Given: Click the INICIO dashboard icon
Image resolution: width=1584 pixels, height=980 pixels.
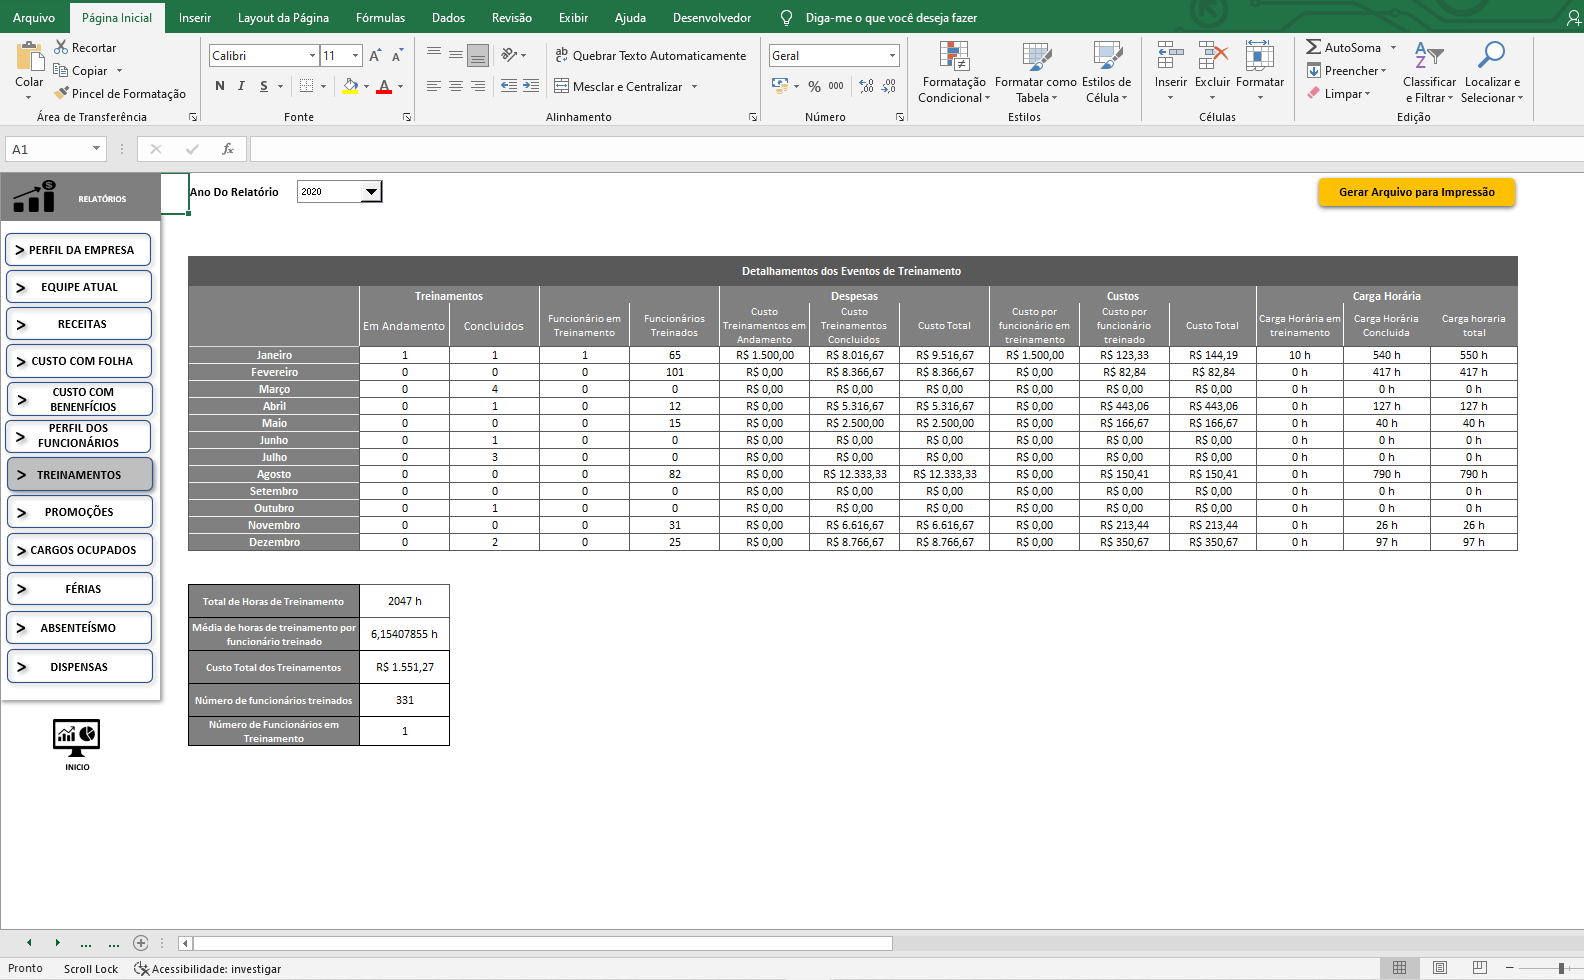Looking at the screenshot, I should click(77, 737).
